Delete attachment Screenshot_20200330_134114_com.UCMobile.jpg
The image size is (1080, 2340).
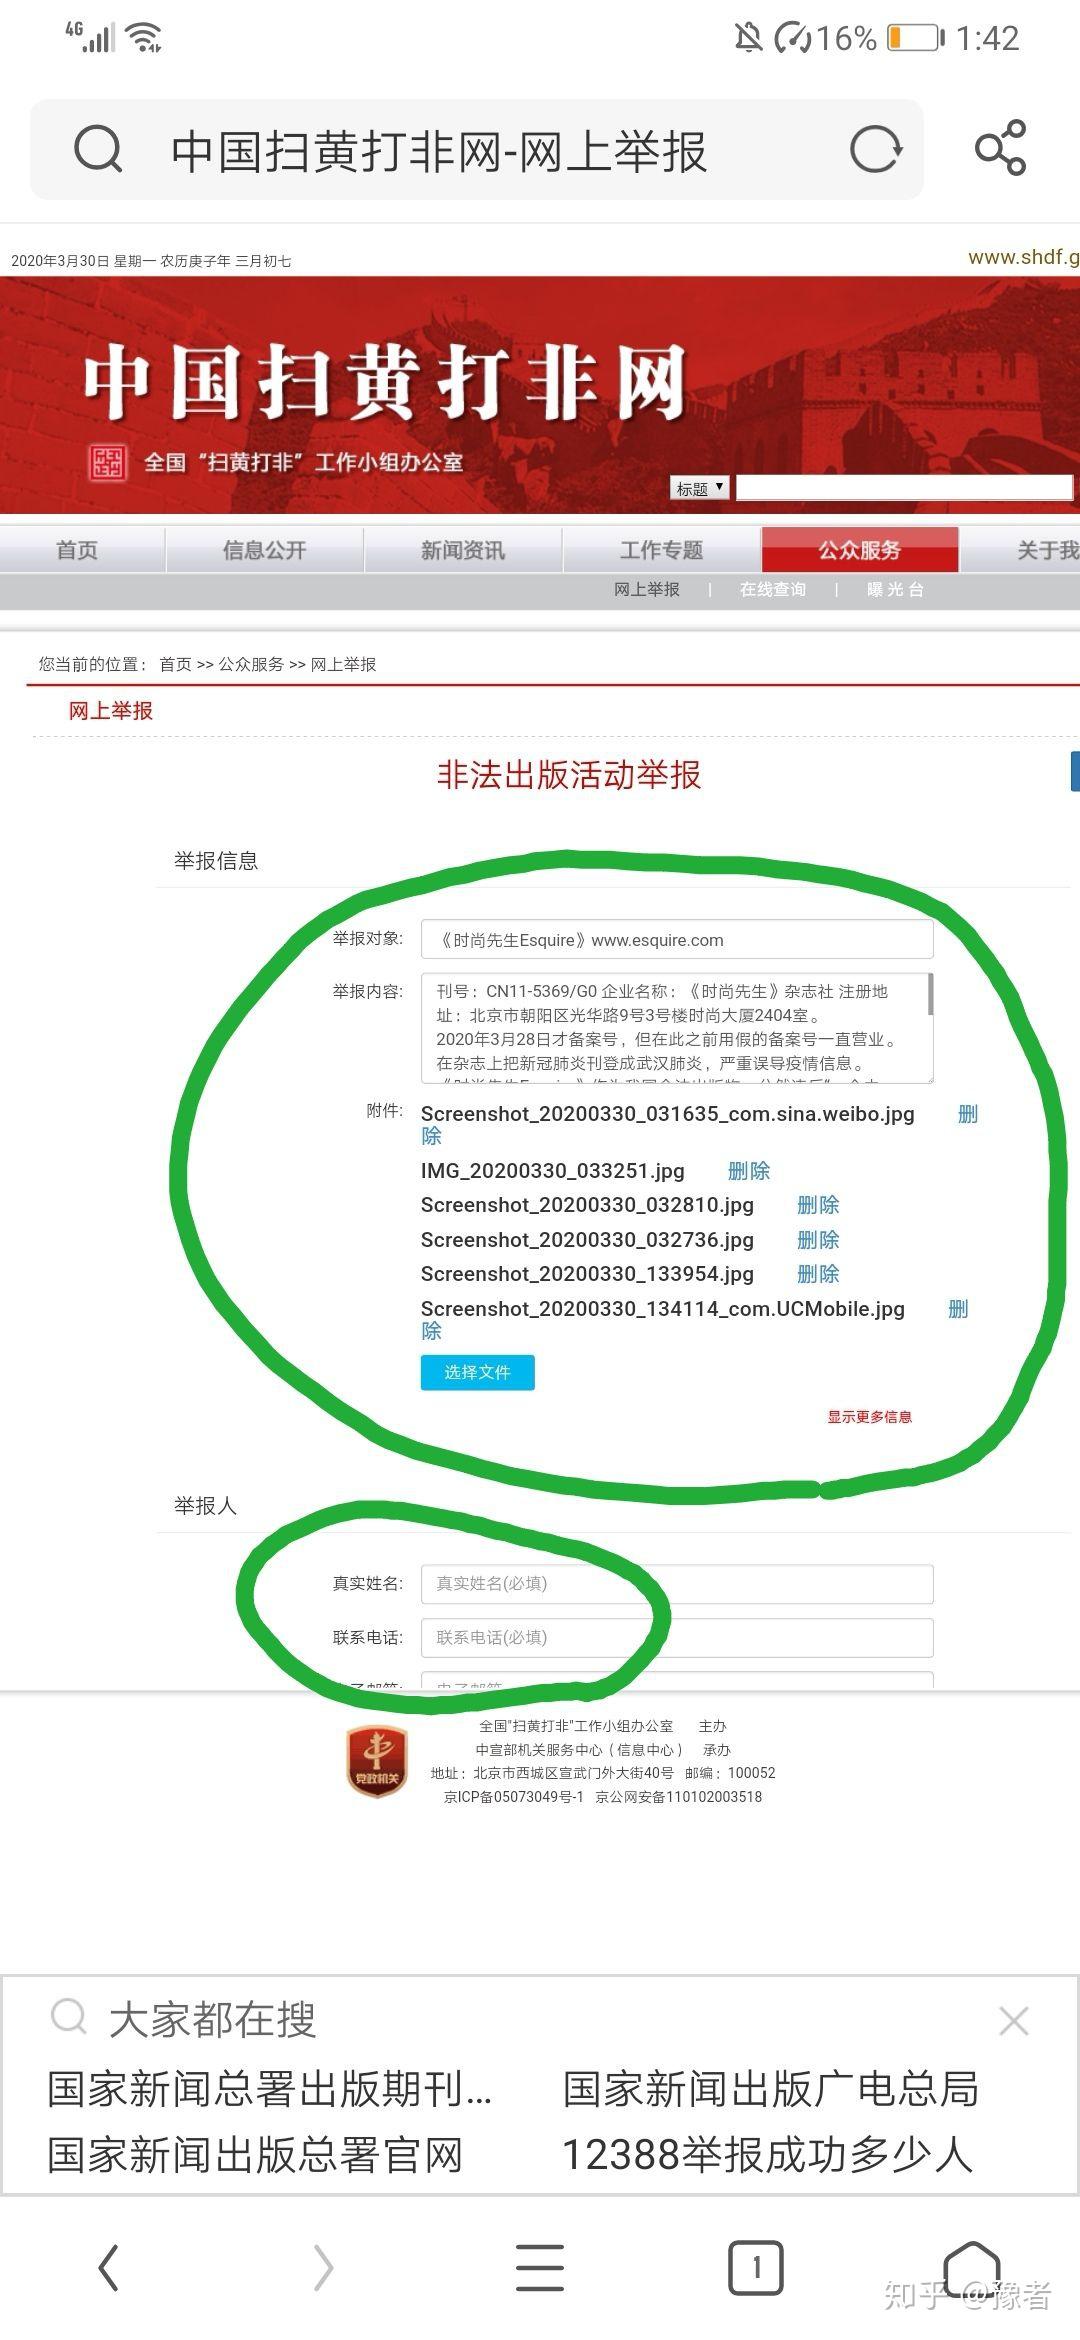(x=958, y=1309)
